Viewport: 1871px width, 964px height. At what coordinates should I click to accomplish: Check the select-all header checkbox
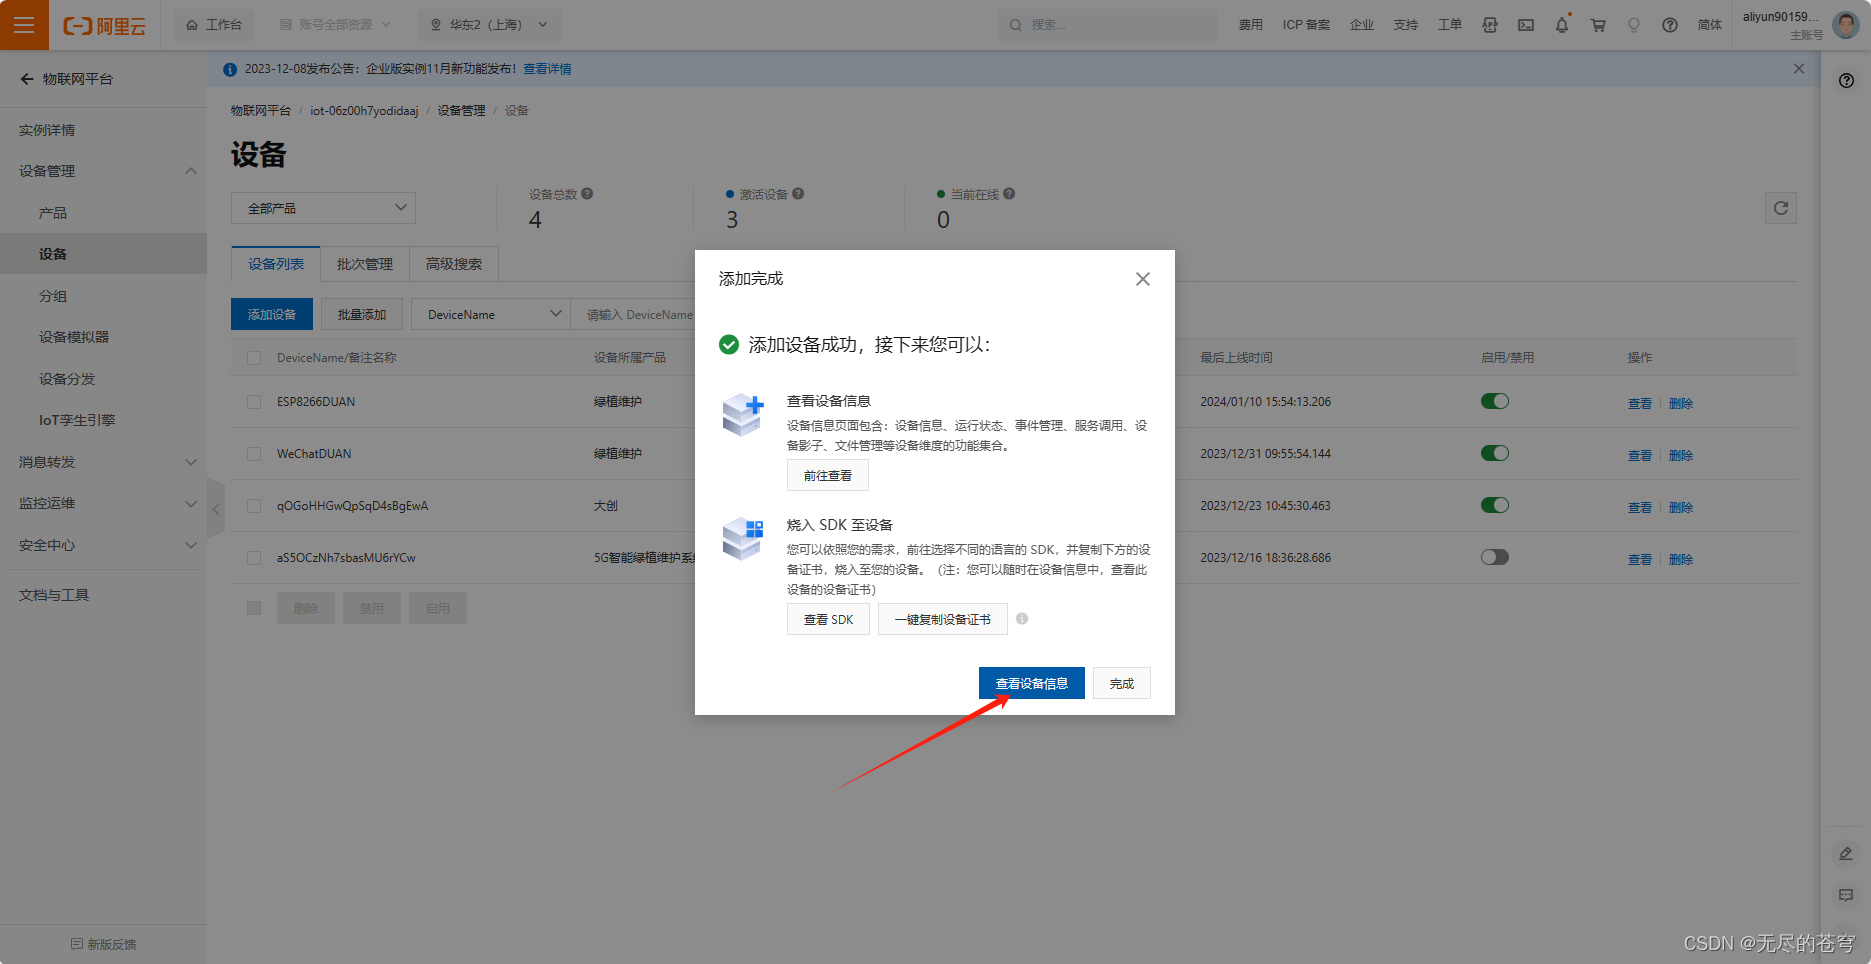pos(254,358)
